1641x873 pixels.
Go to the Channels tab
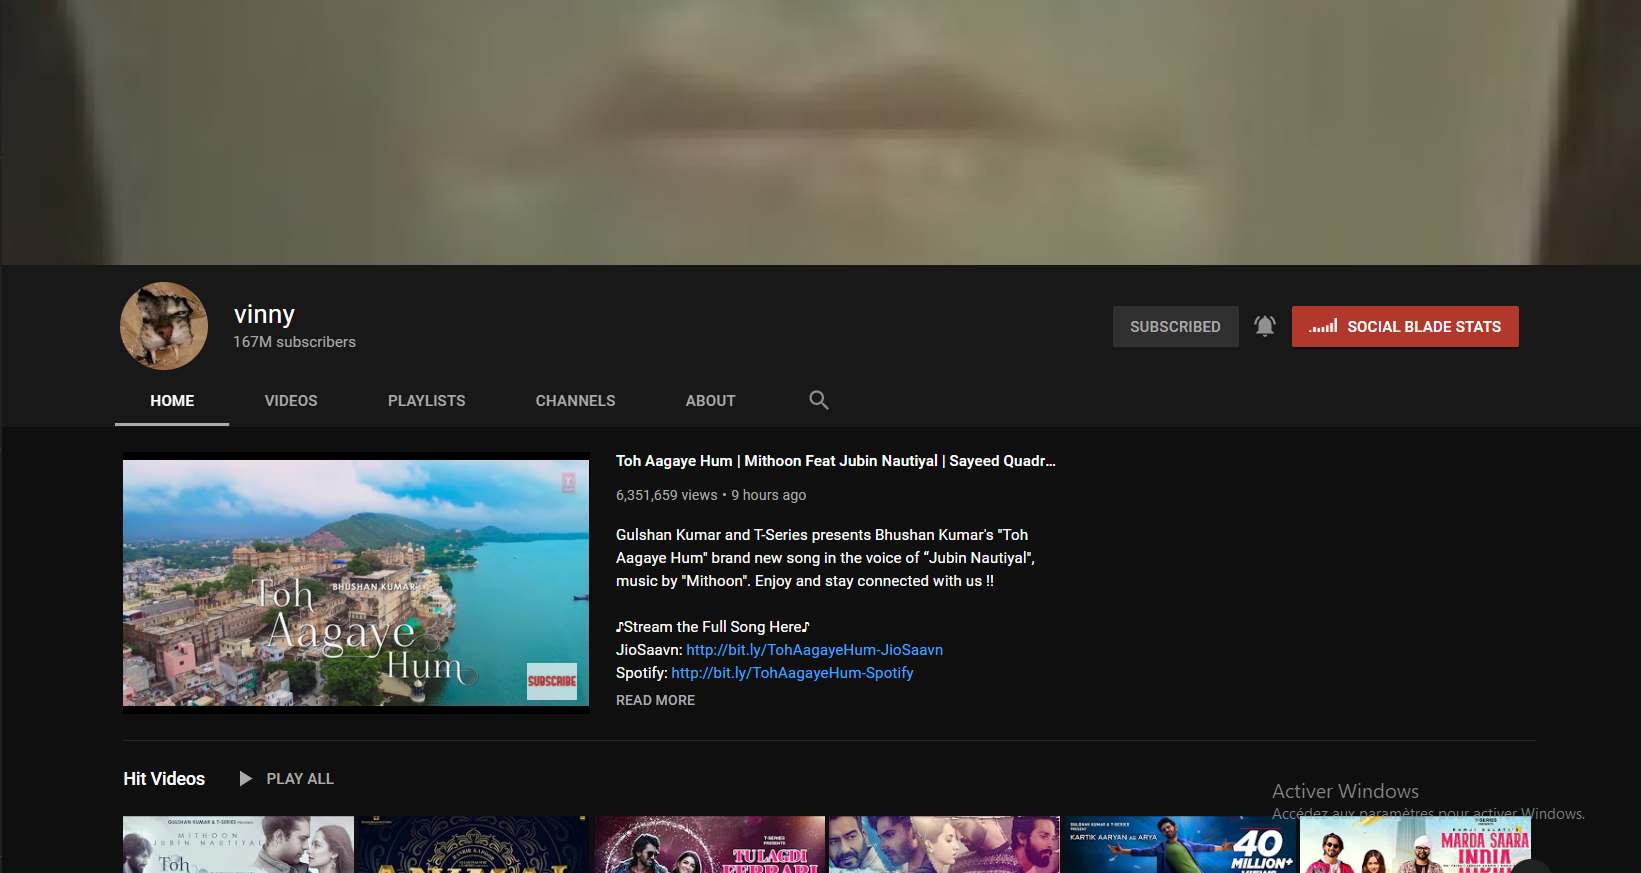[575, 400]
